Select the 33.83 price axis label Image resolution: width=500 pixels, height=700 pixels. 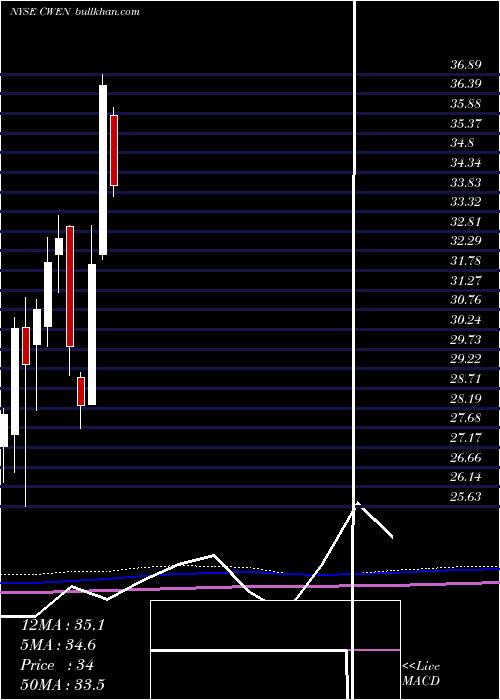point(466,183)
